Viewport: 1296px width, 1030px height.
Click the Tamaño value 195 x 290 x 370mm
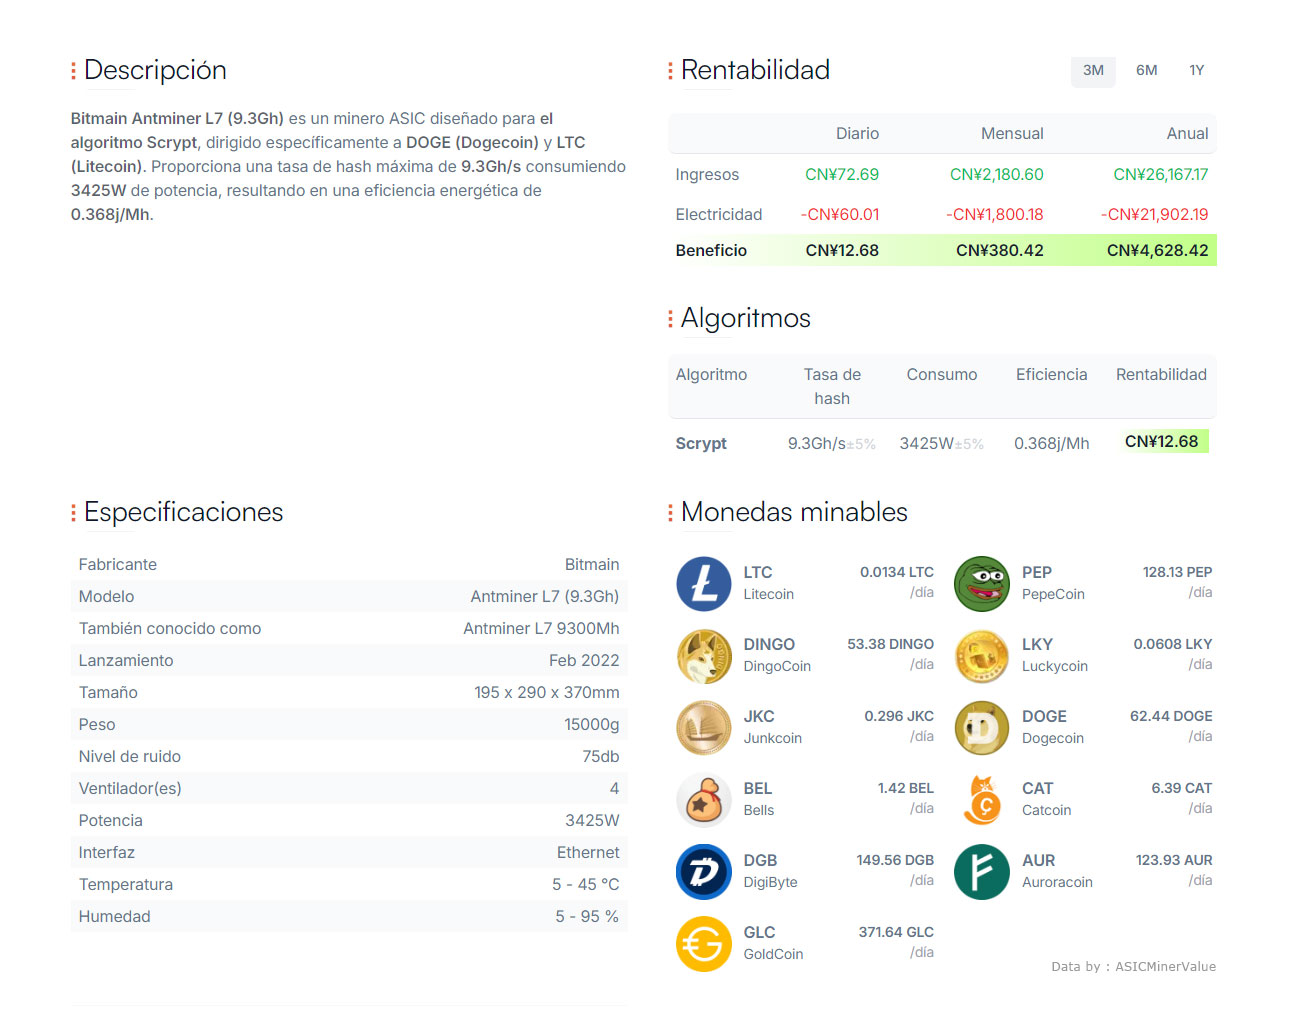click(547, 693)
